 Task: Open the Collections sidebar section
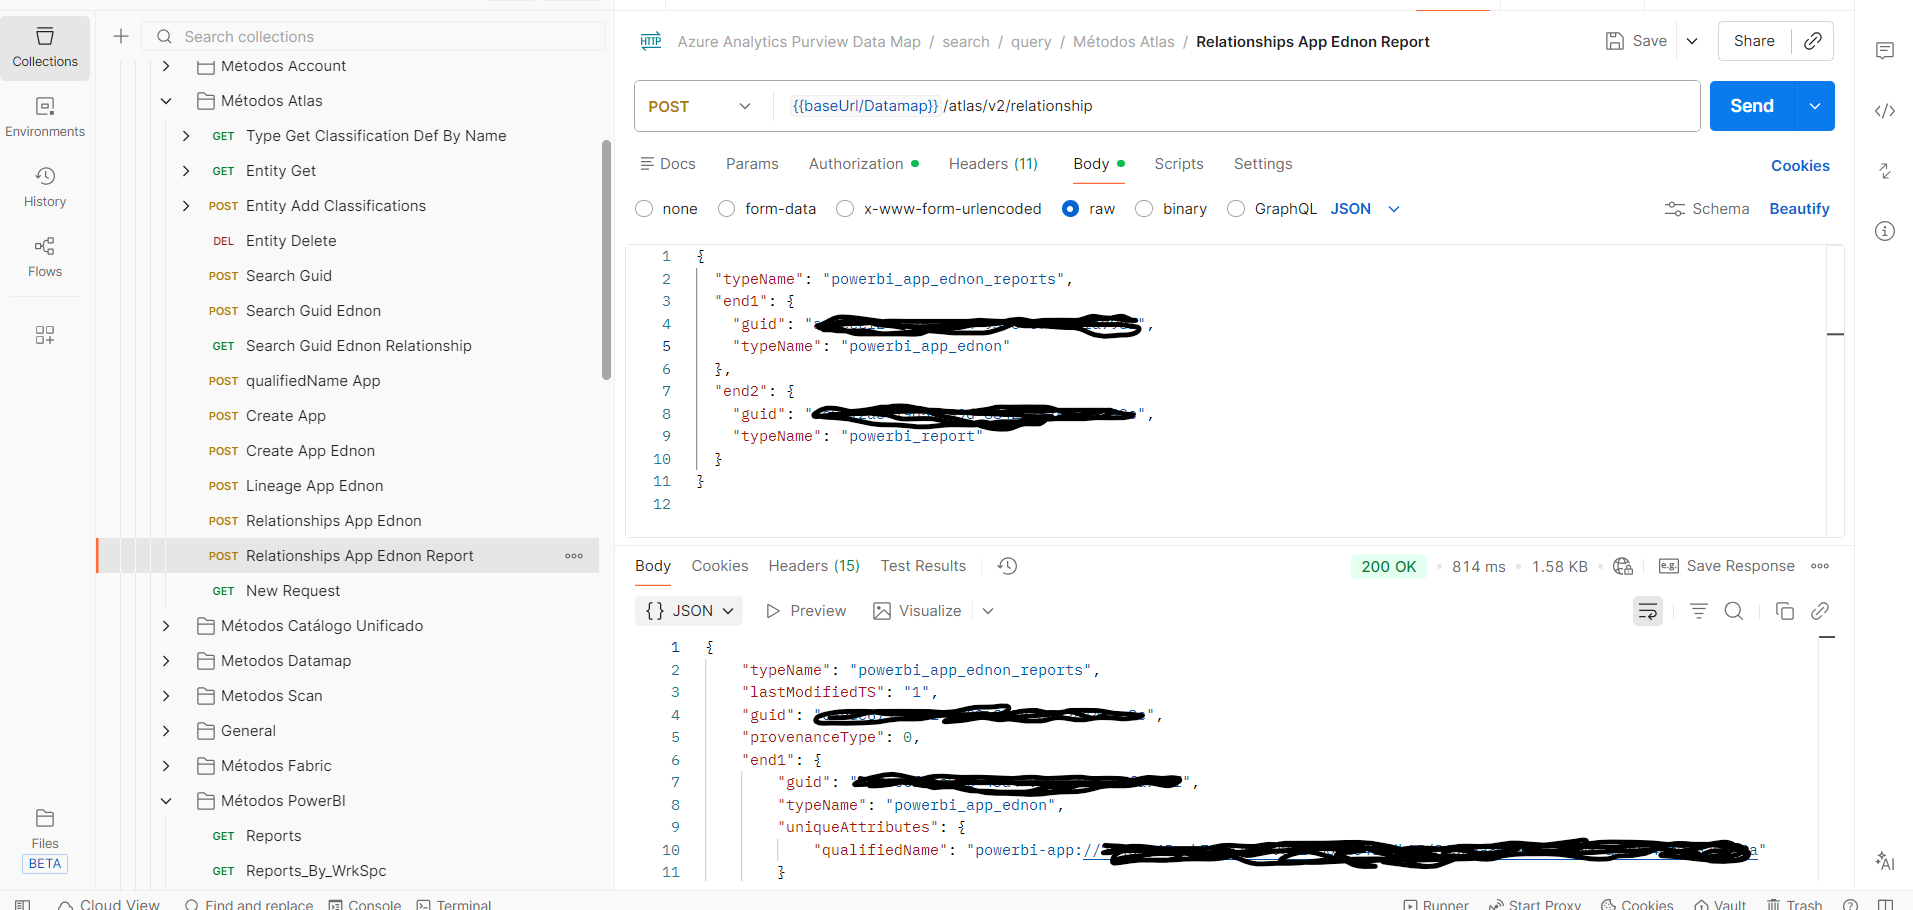pyautogui.click(x=45, y=48)
